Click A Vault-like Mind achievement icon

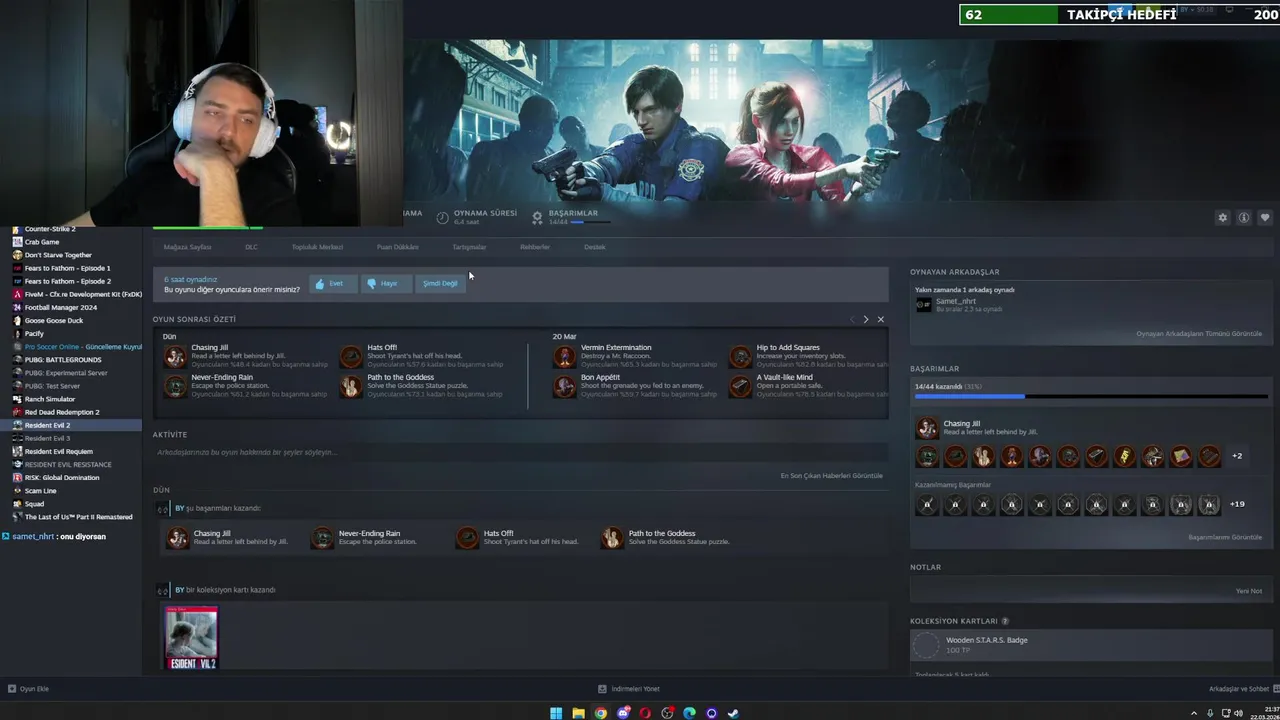tap(740, 386)
